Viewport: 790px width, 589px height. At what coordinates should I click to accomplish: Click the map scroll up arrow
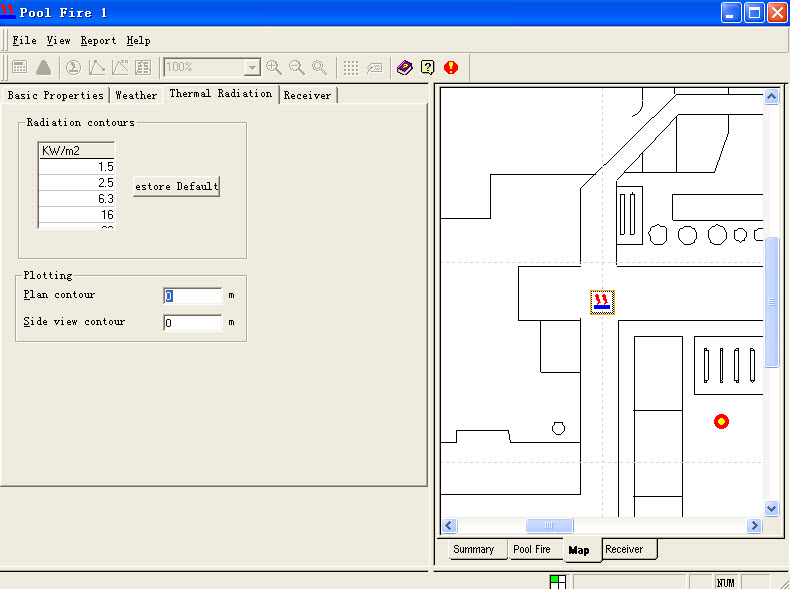point(771,96)
